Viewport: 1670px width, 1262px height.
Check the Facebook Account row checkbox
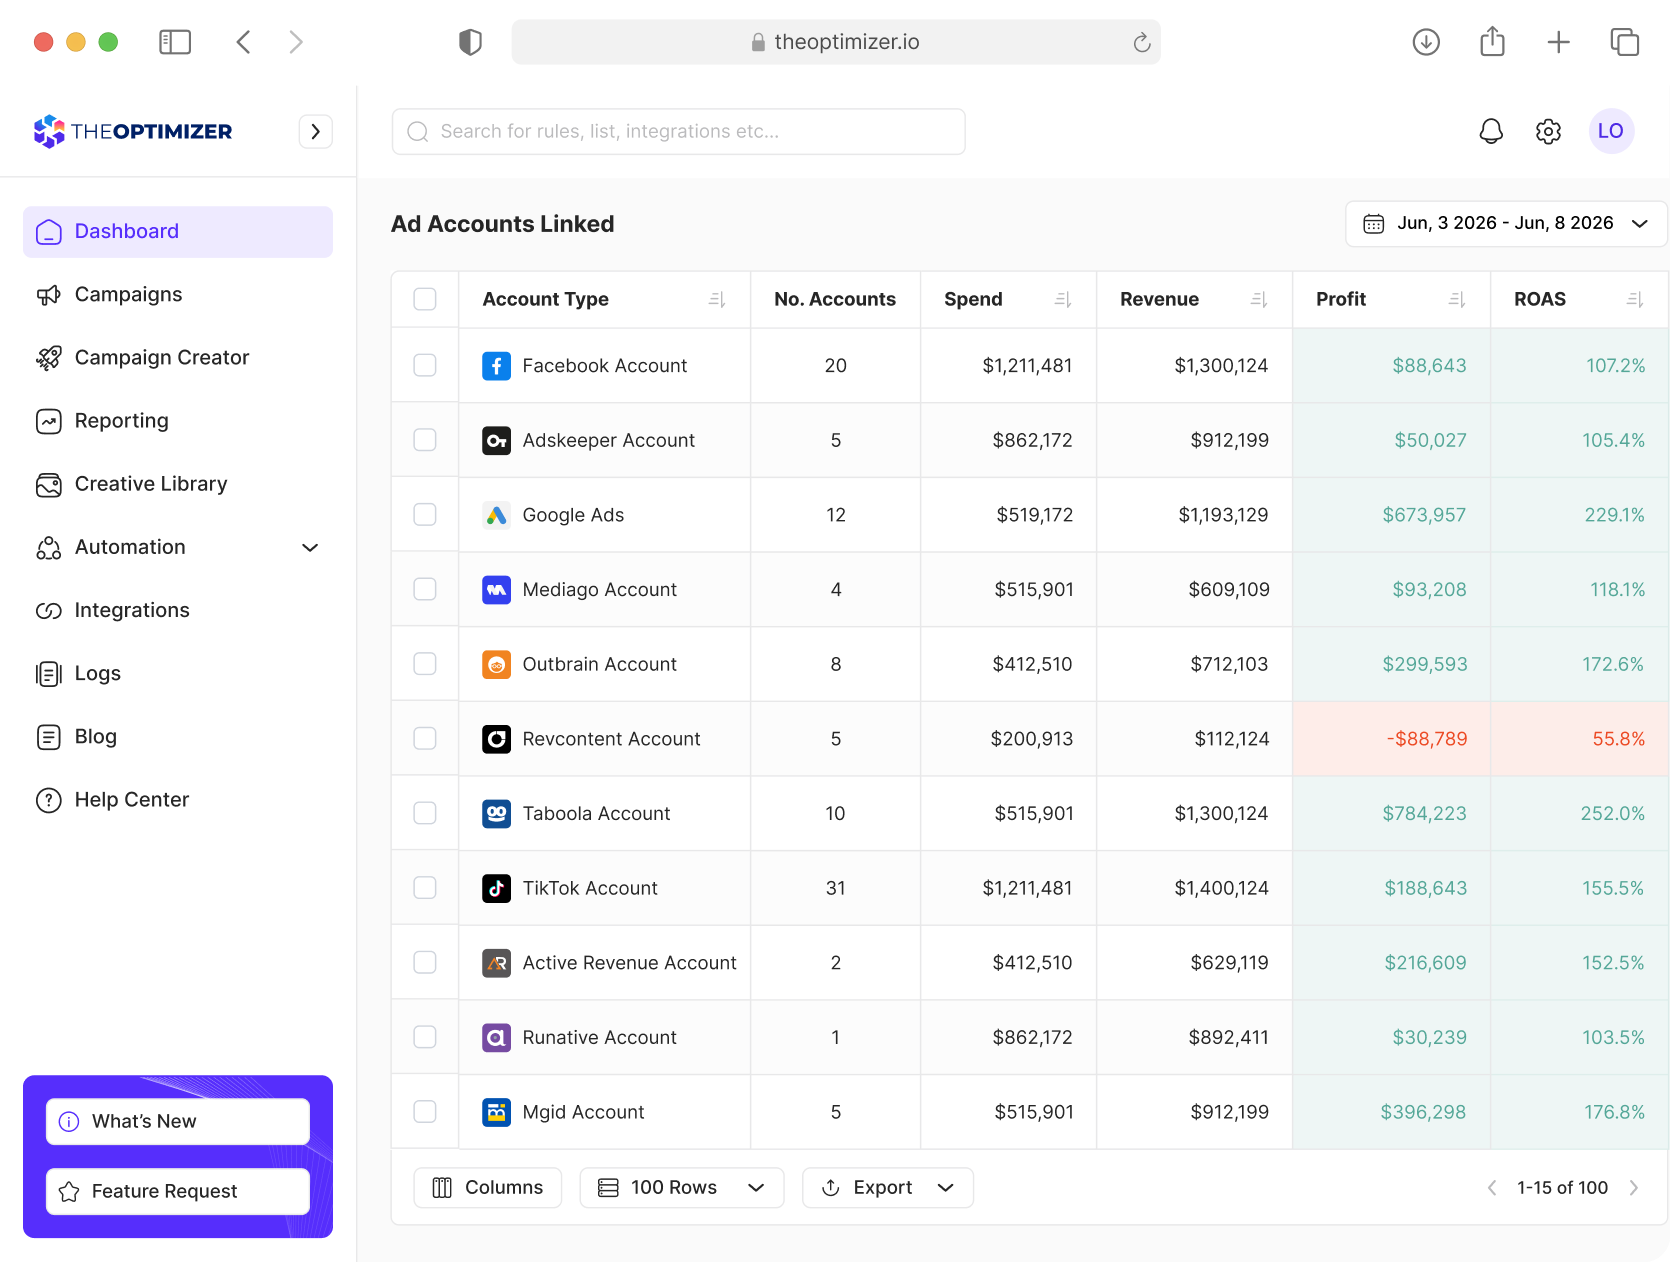(425, 366)
